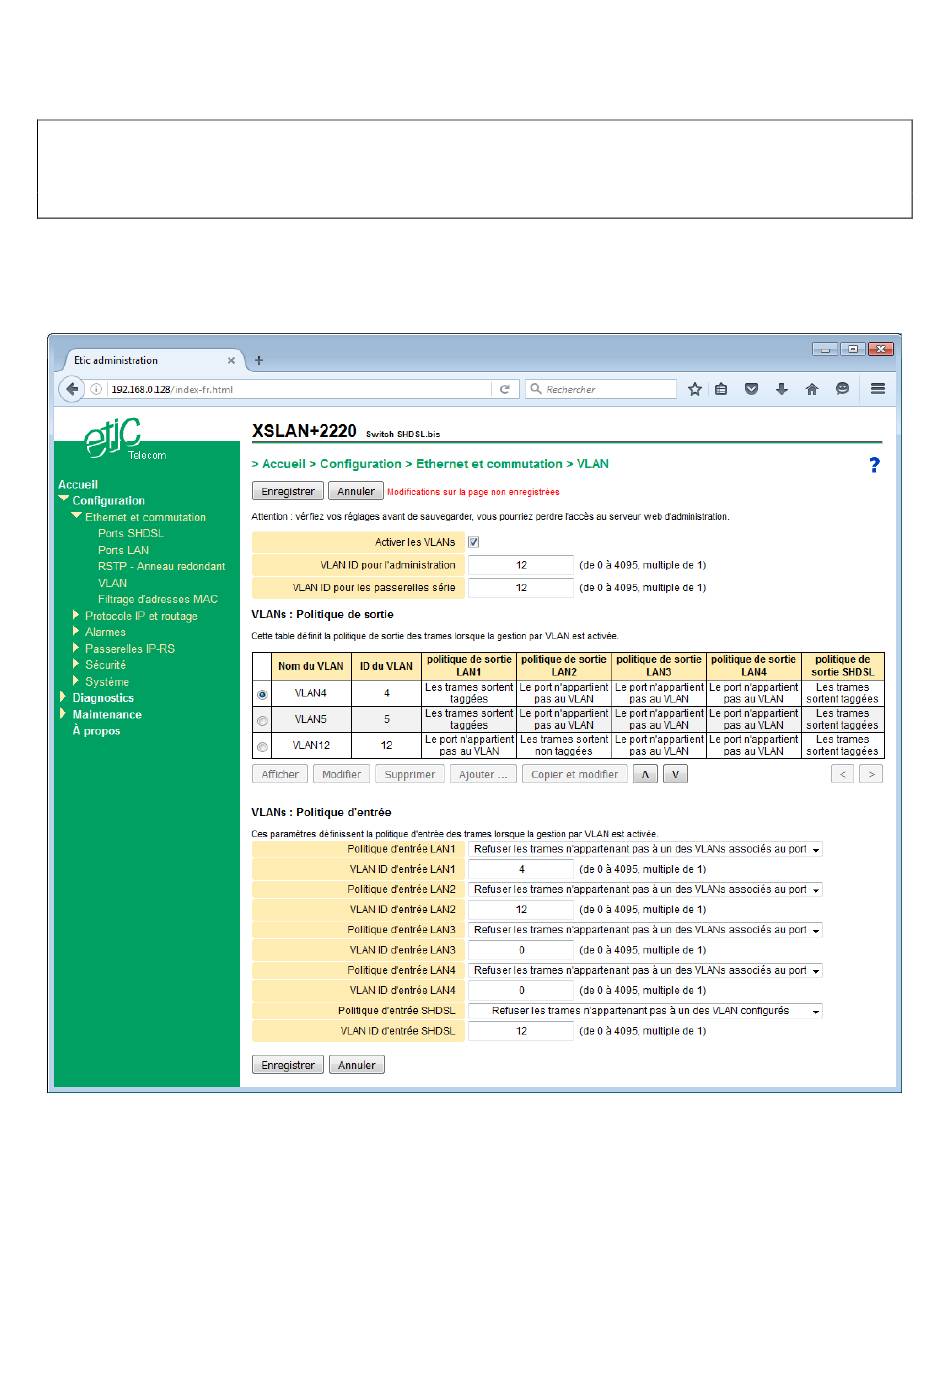Expand the Système sidebar node
The height and width of the screenshot is (1387, 950).
tap(76, 681)
